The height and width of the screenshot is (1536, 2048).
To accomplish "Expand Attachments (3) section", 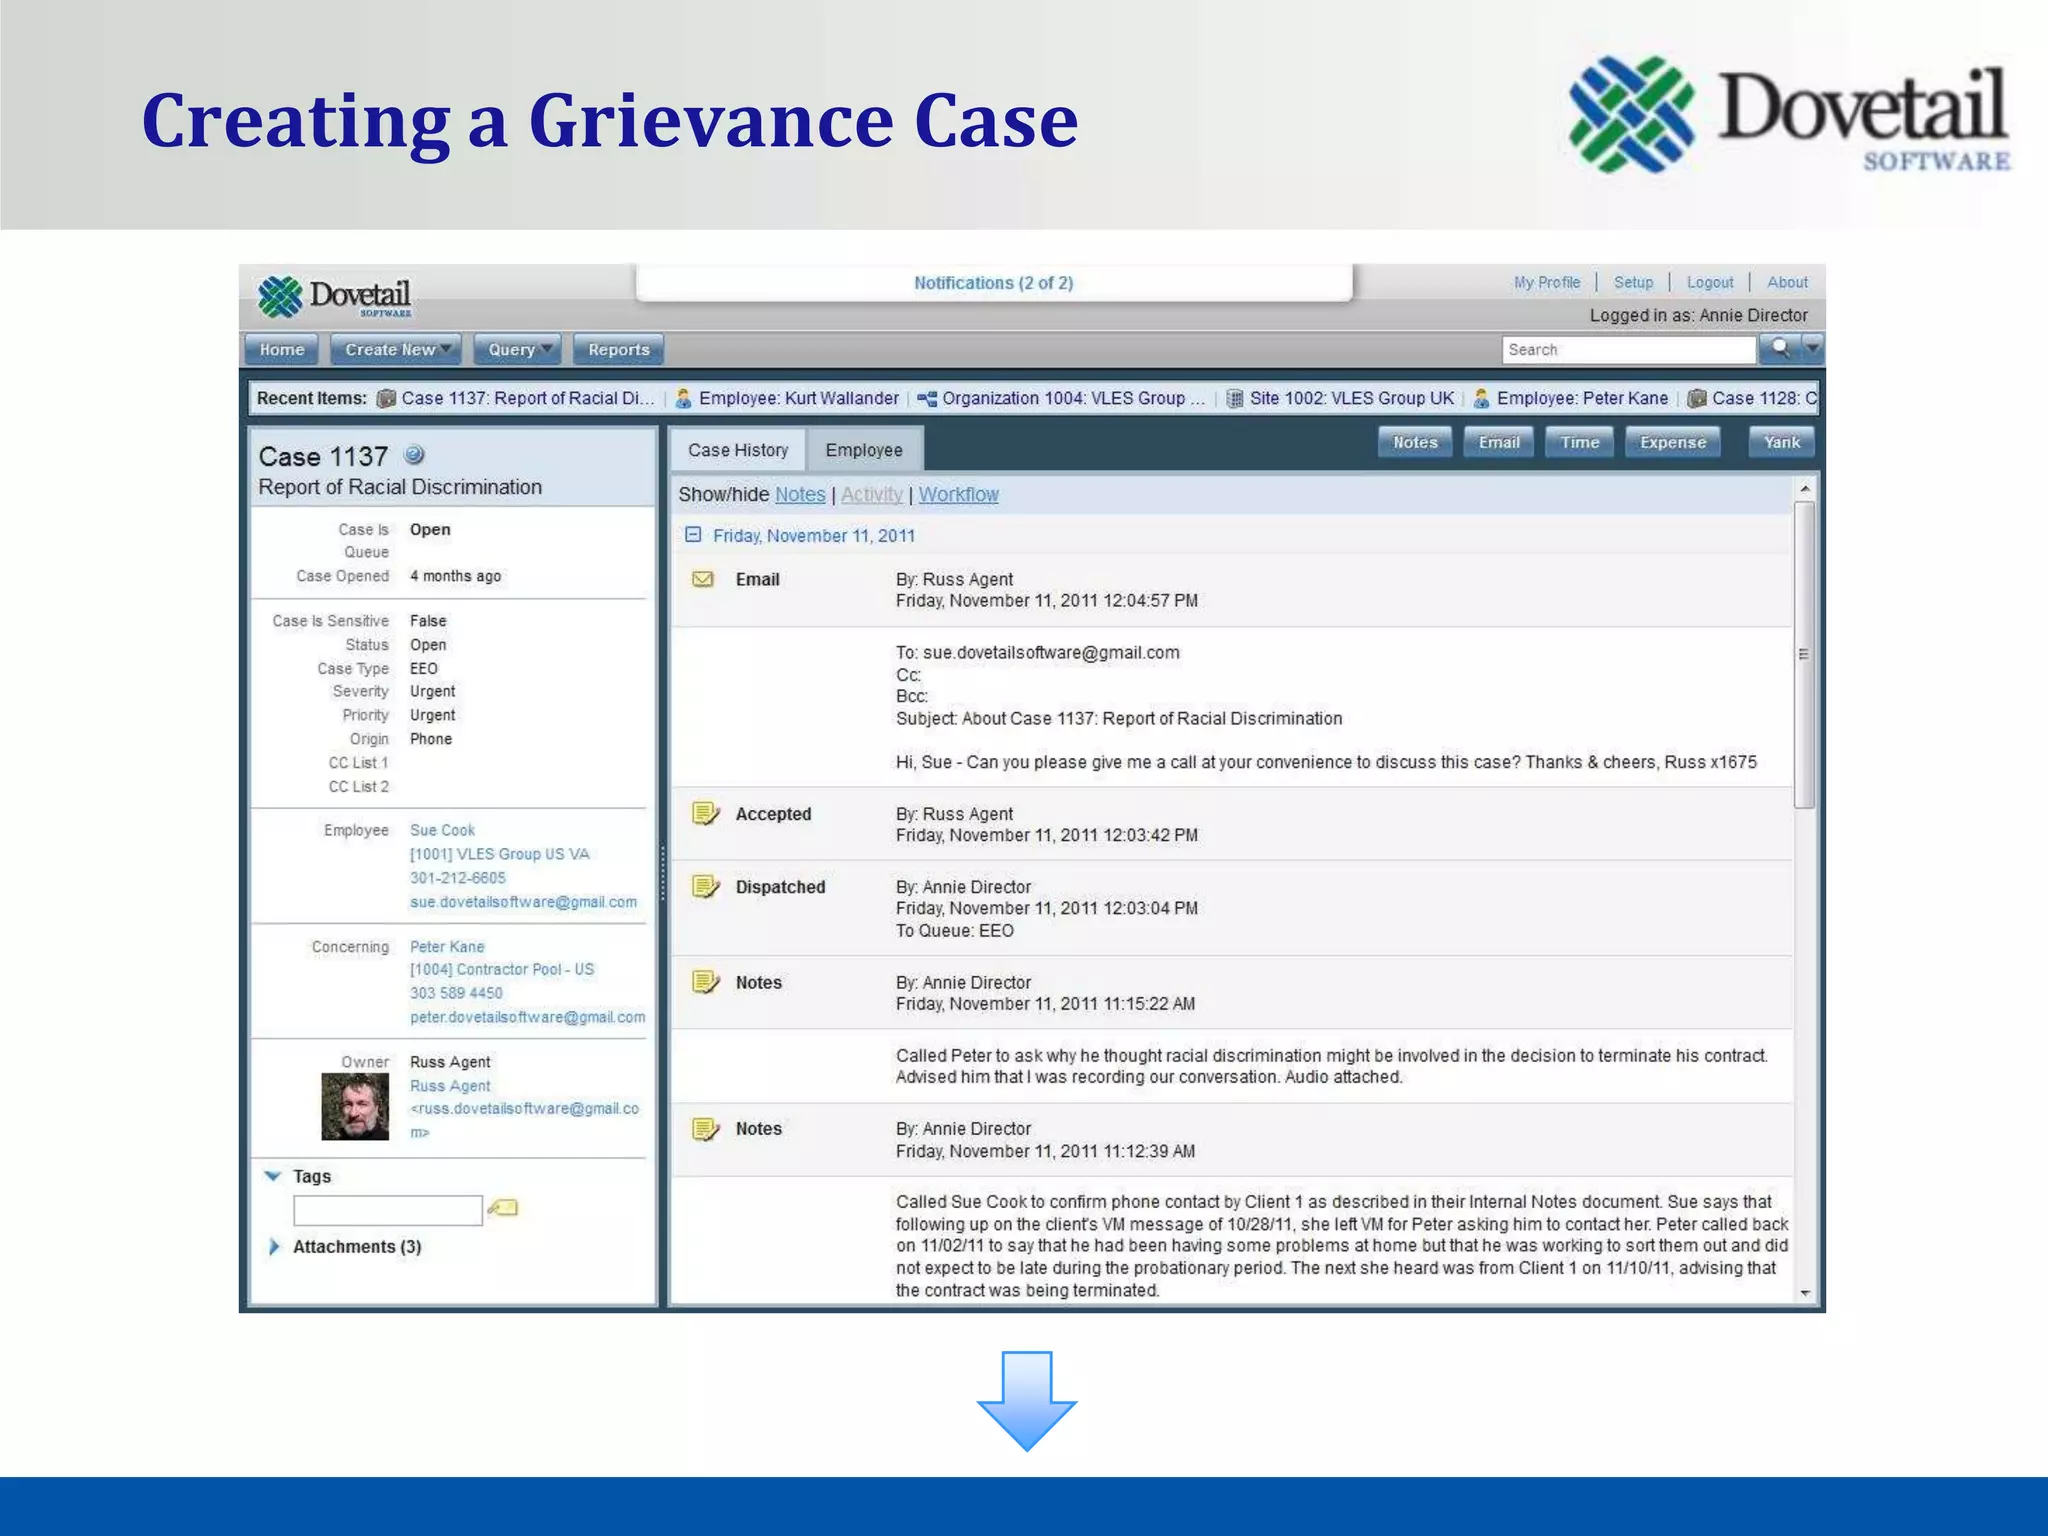I will pos(274,1246).
